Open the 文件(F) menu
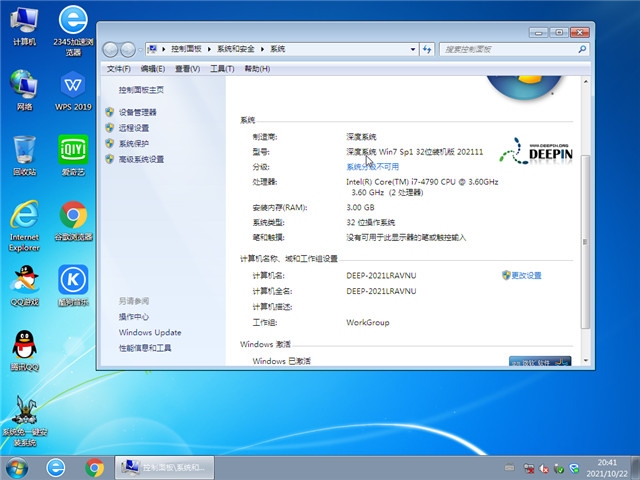Screen dimensions: 640x480 (x=118, y=69)
